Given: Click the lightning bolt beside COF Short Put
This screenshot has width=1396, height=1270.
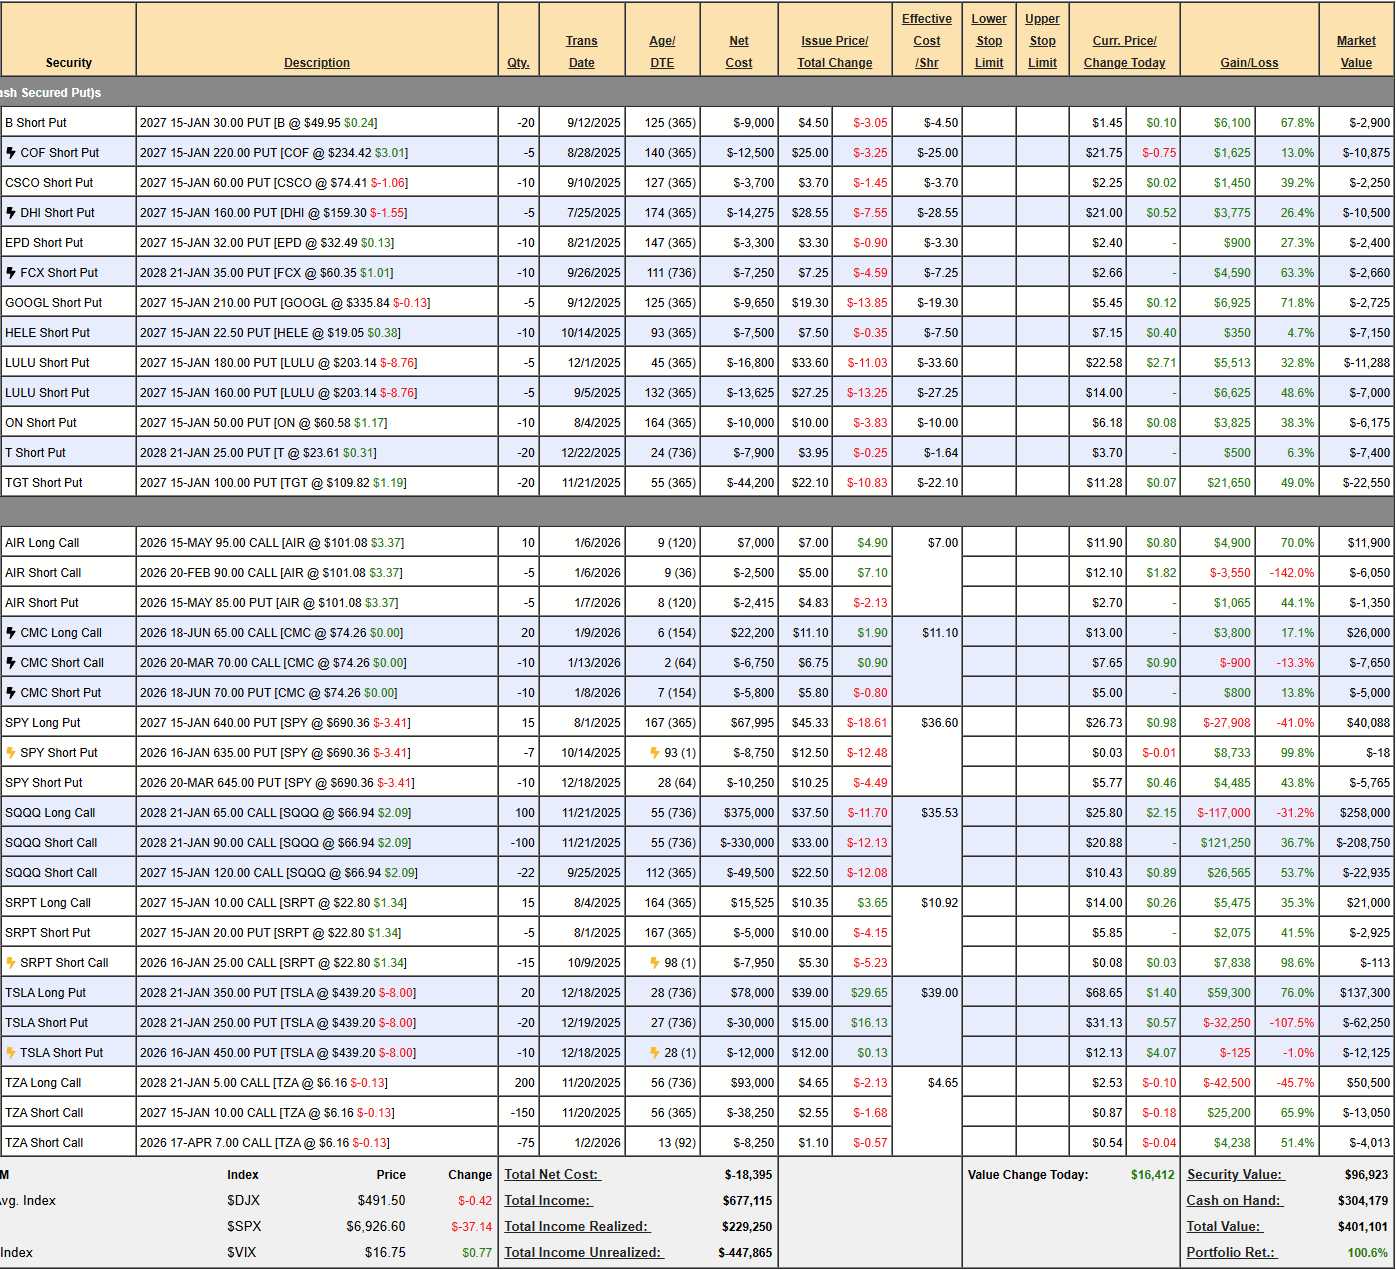Looking at the screenshot, I should (11, 153).
